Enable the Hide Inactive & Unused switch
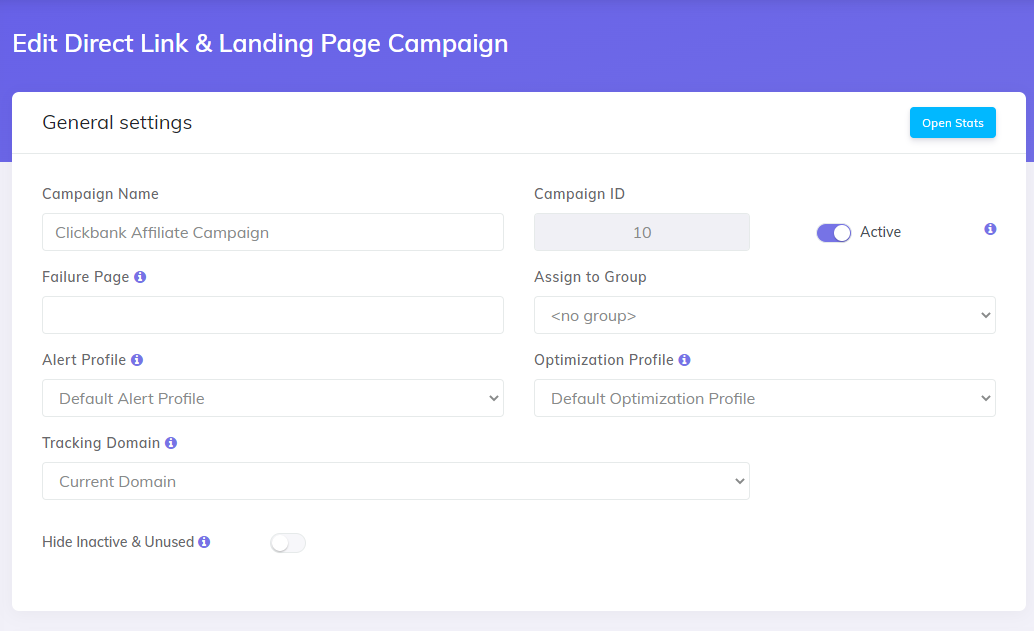This screenshot has height=631, width=1034. pyautogui.click(x=288, y=543)
